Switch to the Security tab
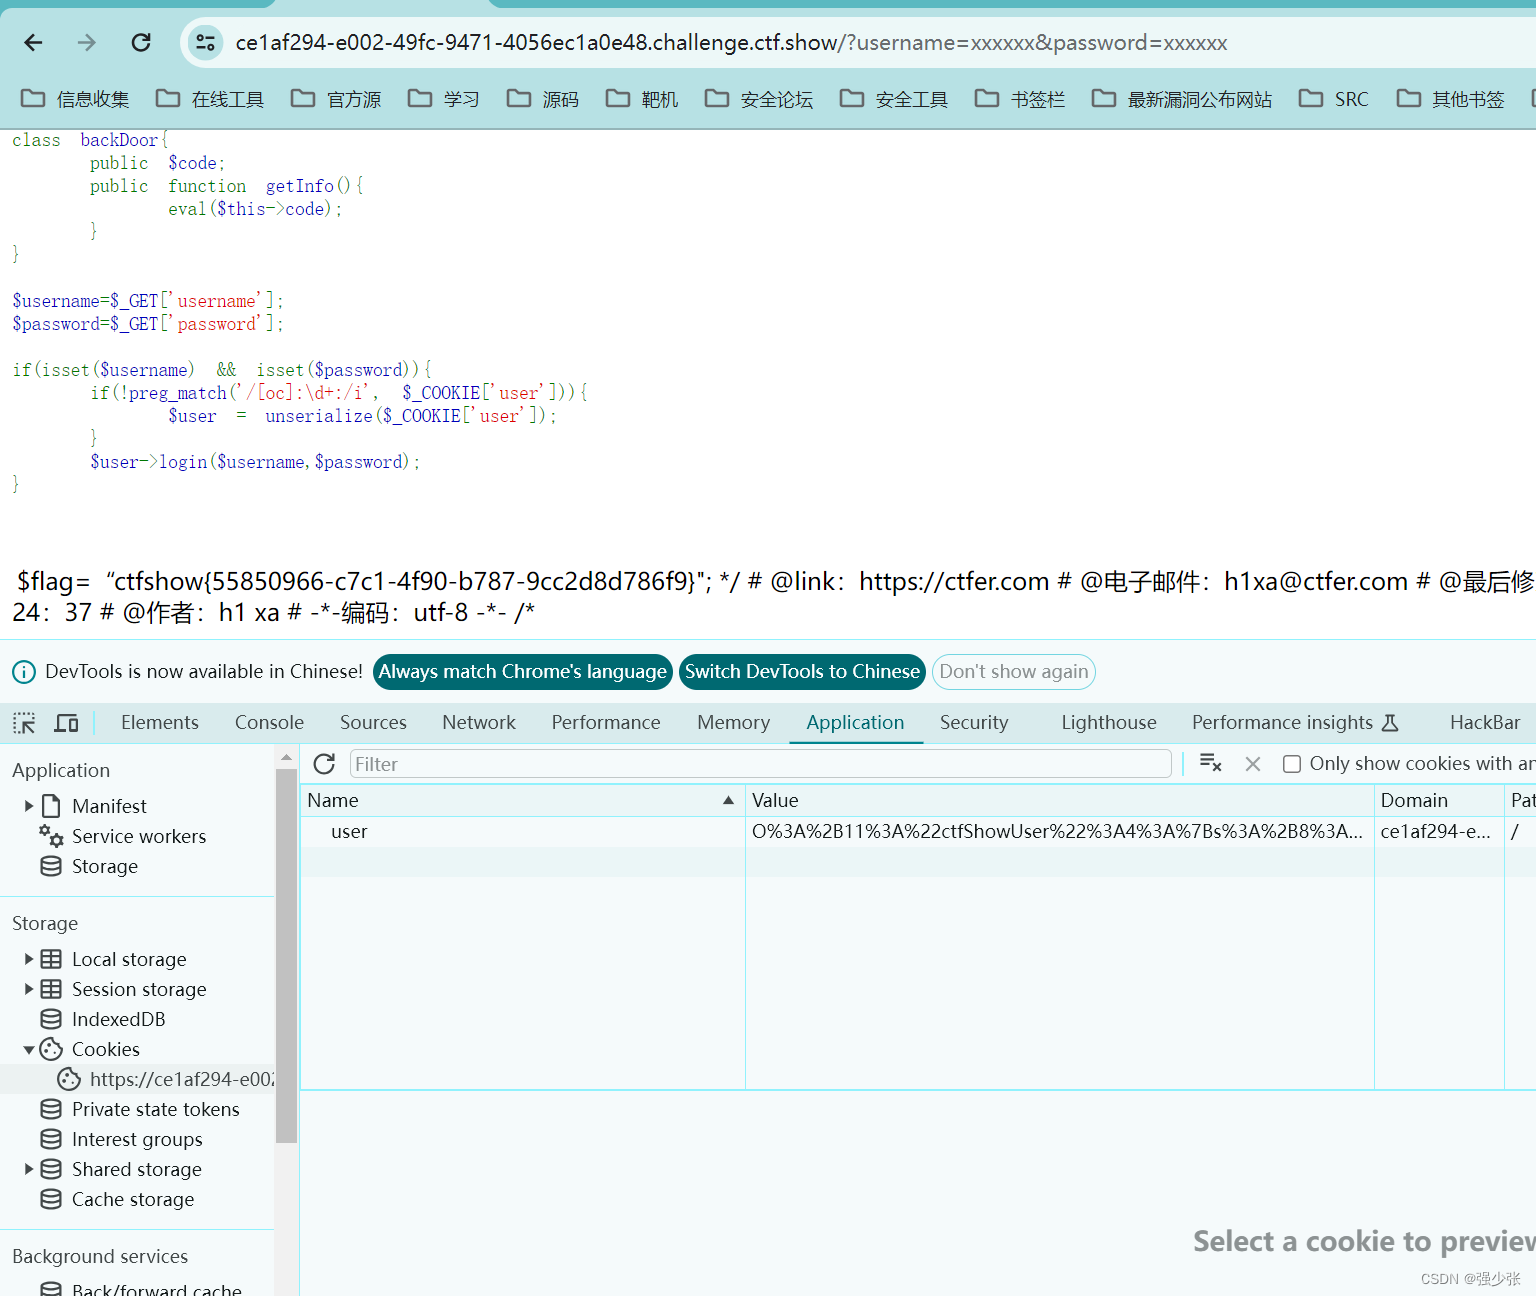 coord(974,723)
